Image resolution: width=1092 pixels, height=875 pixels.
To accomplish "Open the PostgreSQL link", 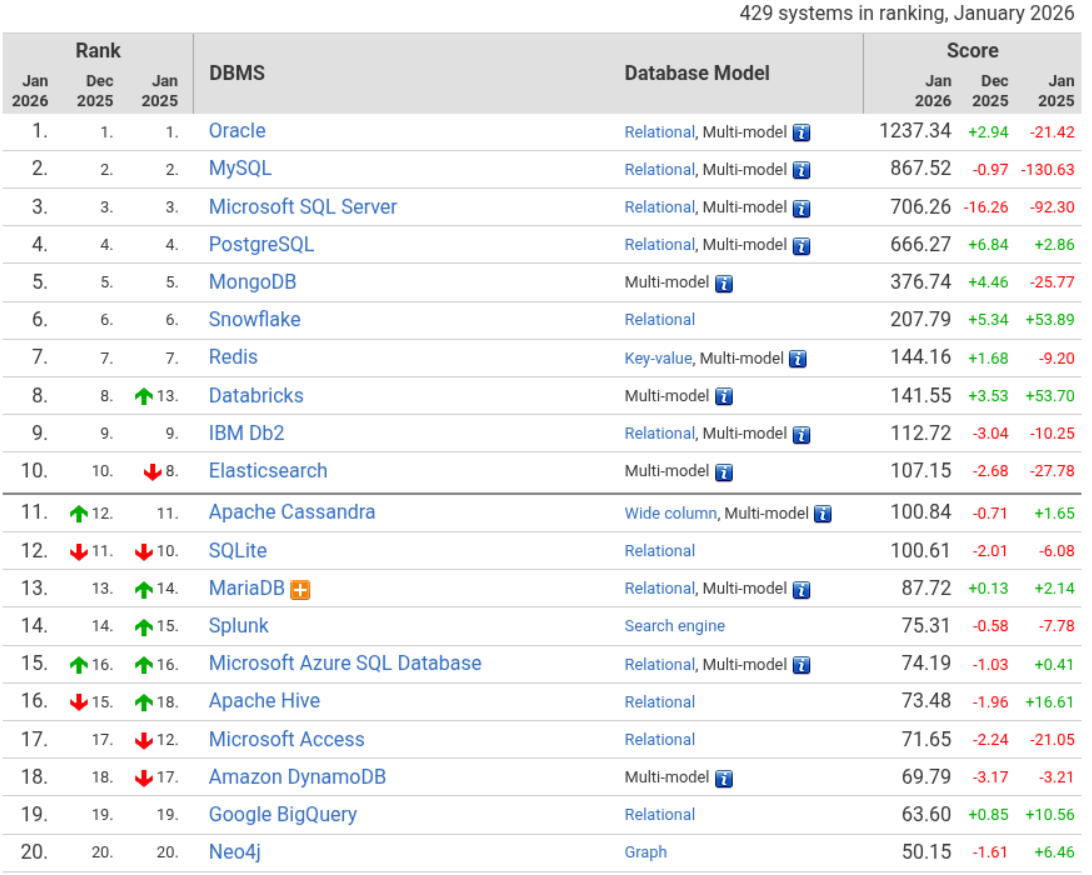I will 261,245.
